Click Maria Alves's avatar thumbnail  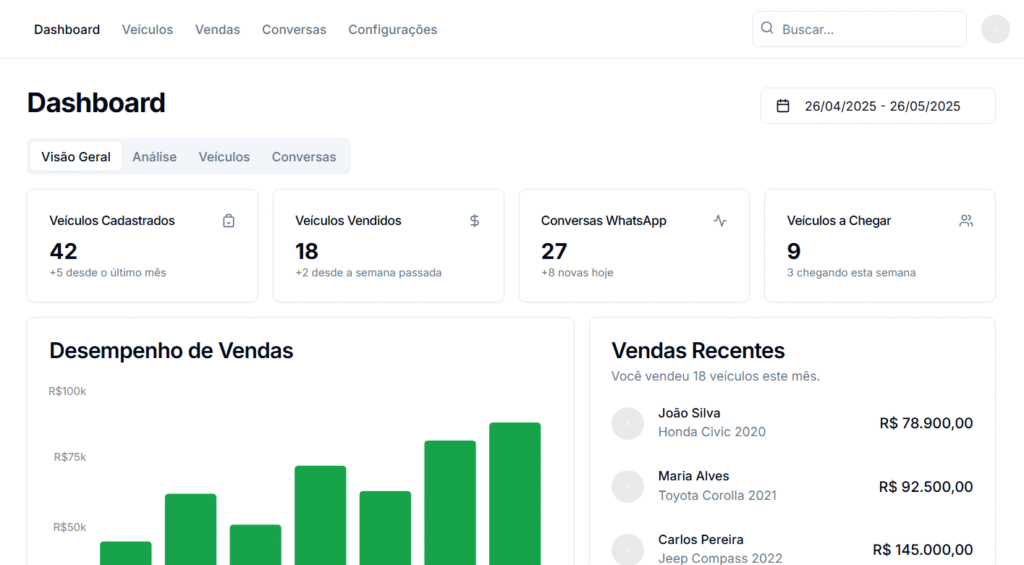[x=627, y=486]
